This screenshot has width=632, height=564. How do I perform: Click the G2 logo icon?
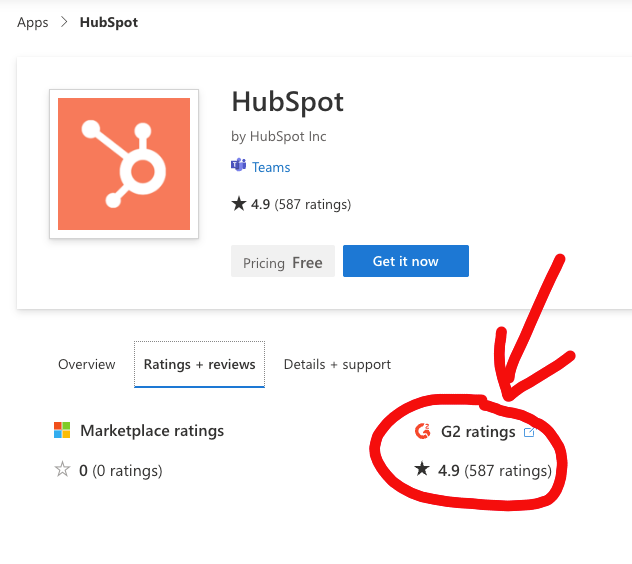(423, 431)
